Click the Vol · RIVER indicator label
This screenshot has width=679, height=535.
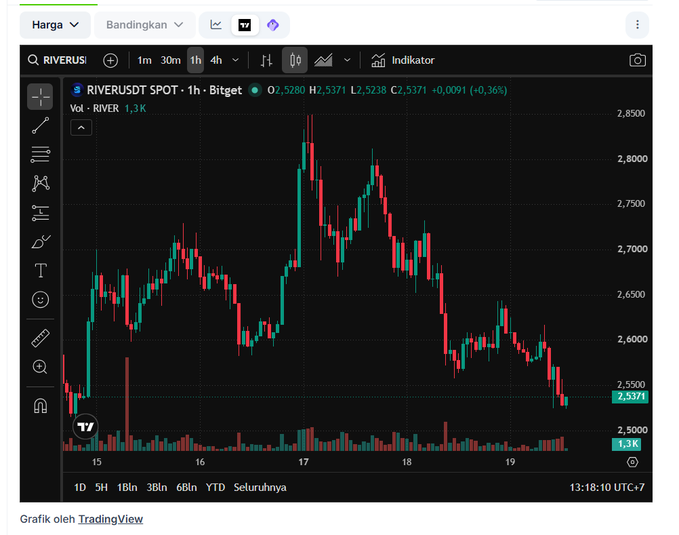pos(94,108)
